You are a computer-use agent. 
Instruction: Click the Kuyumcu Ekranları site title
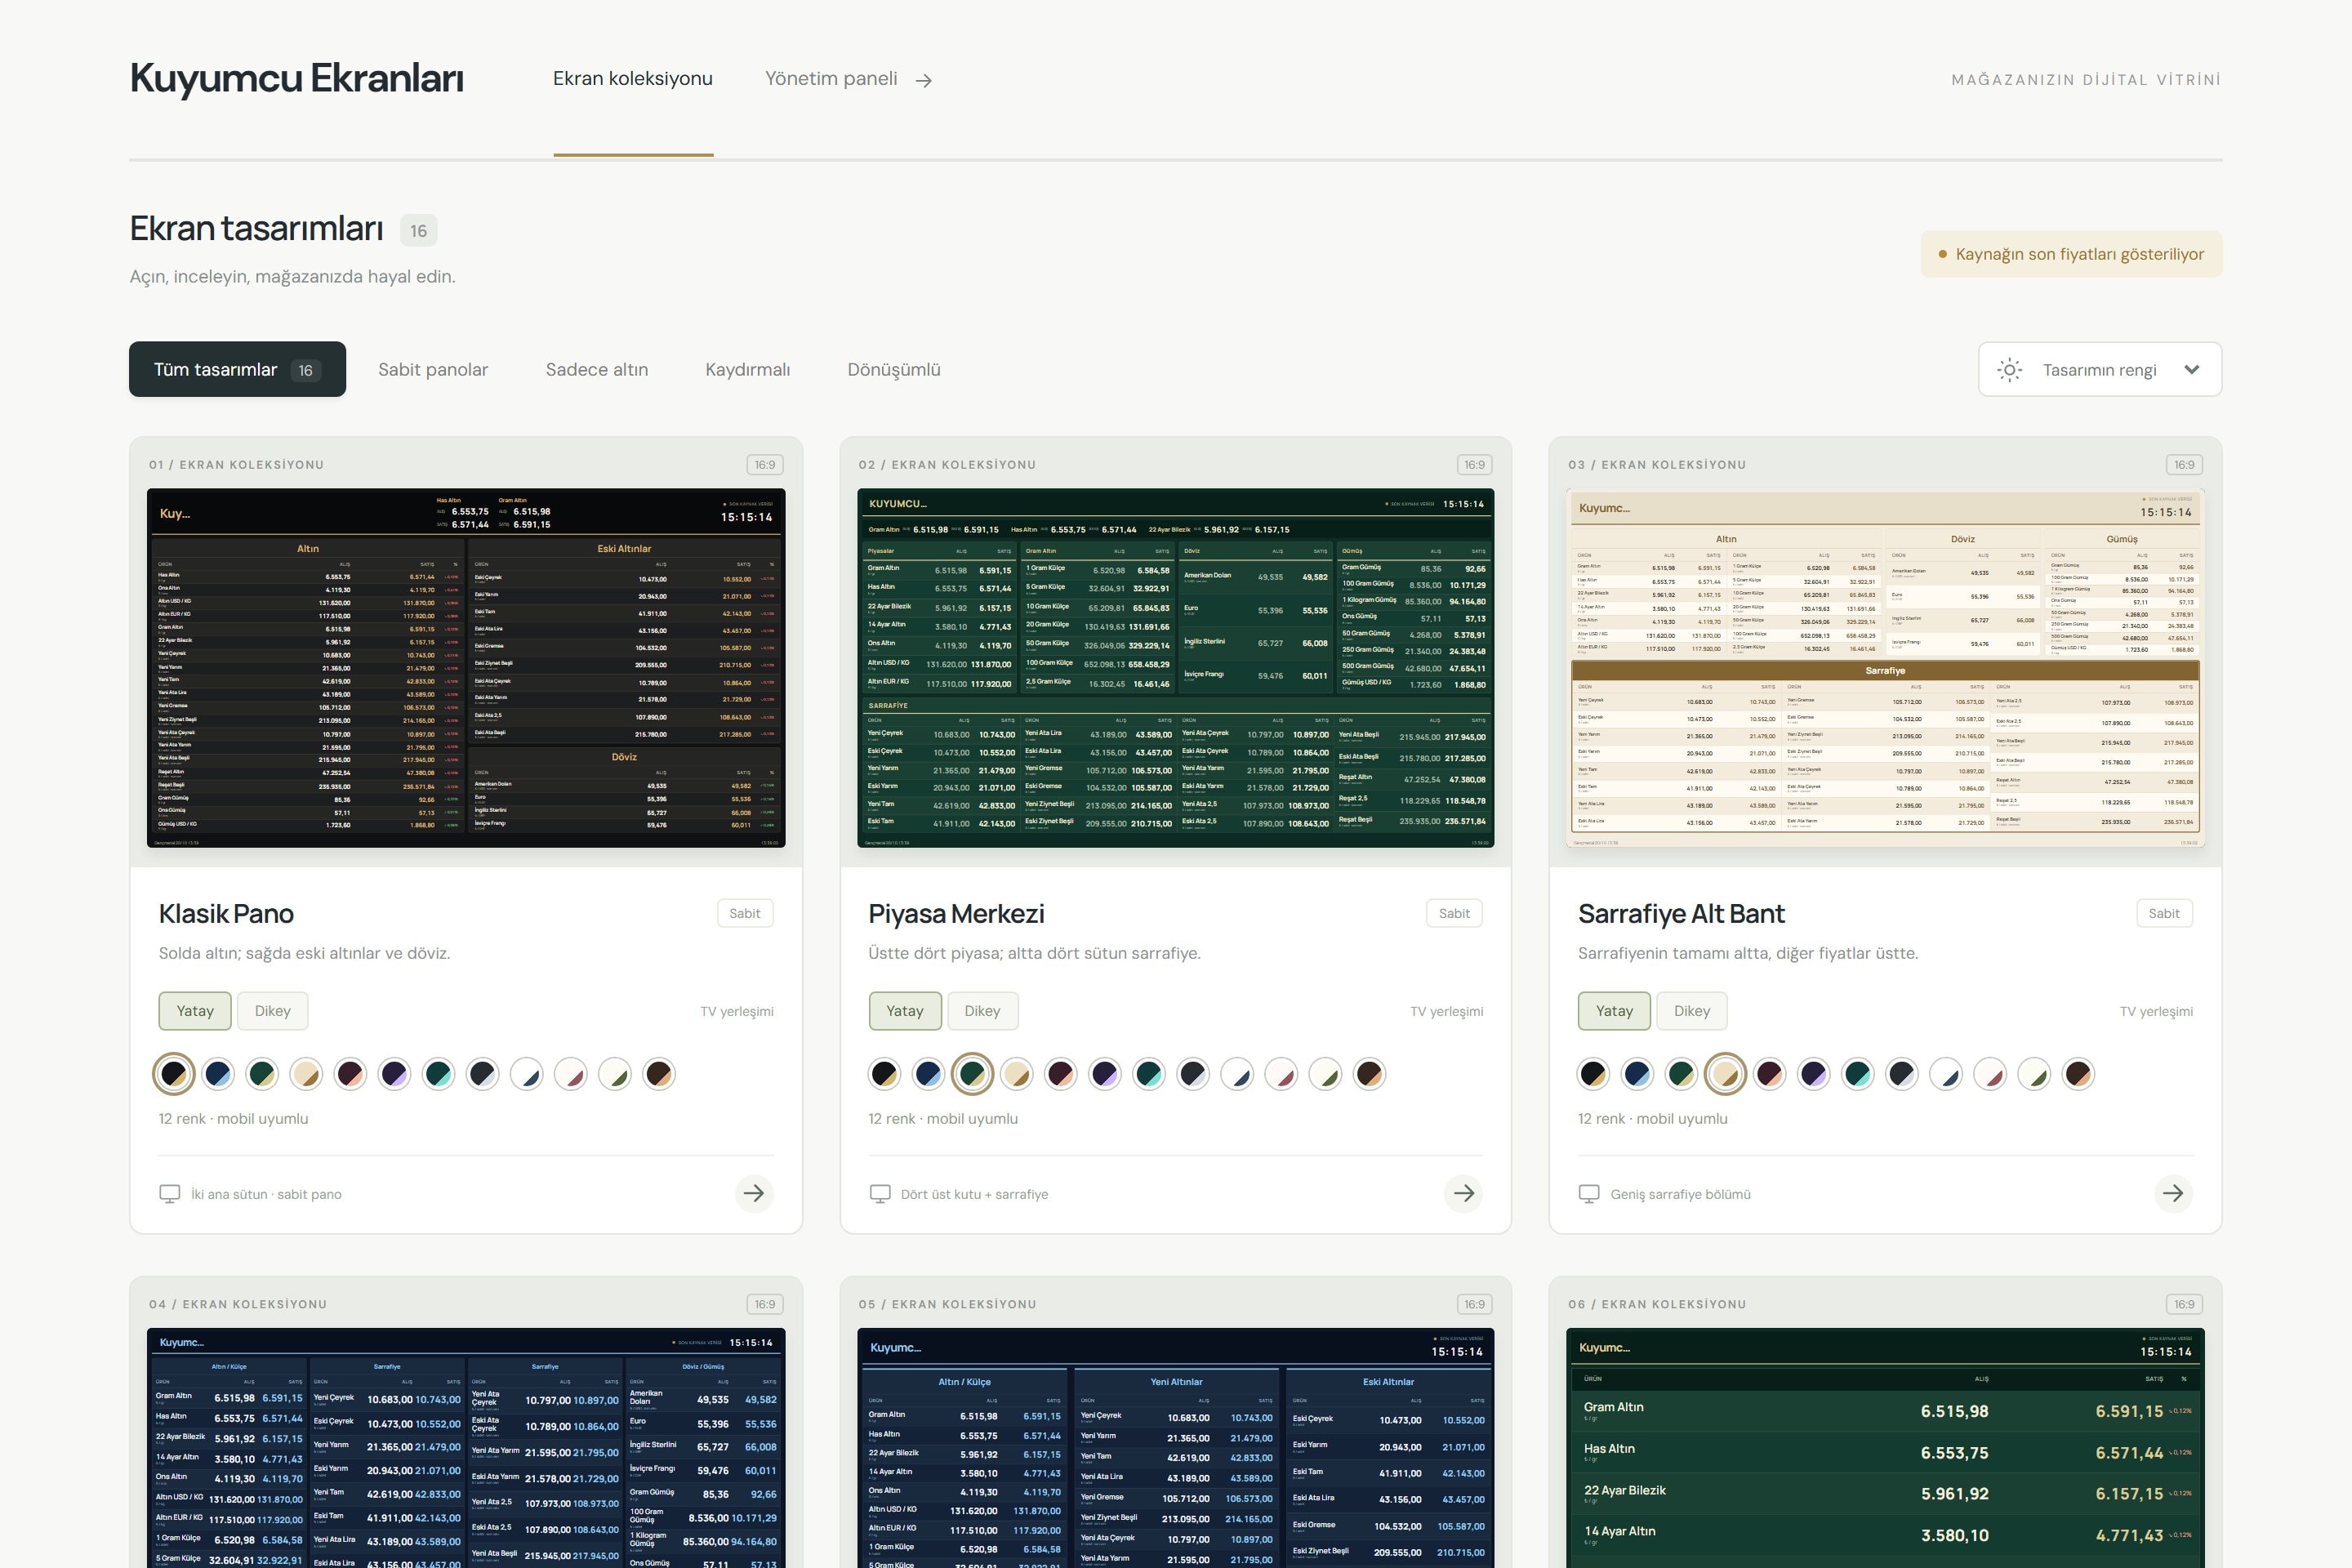297,78
